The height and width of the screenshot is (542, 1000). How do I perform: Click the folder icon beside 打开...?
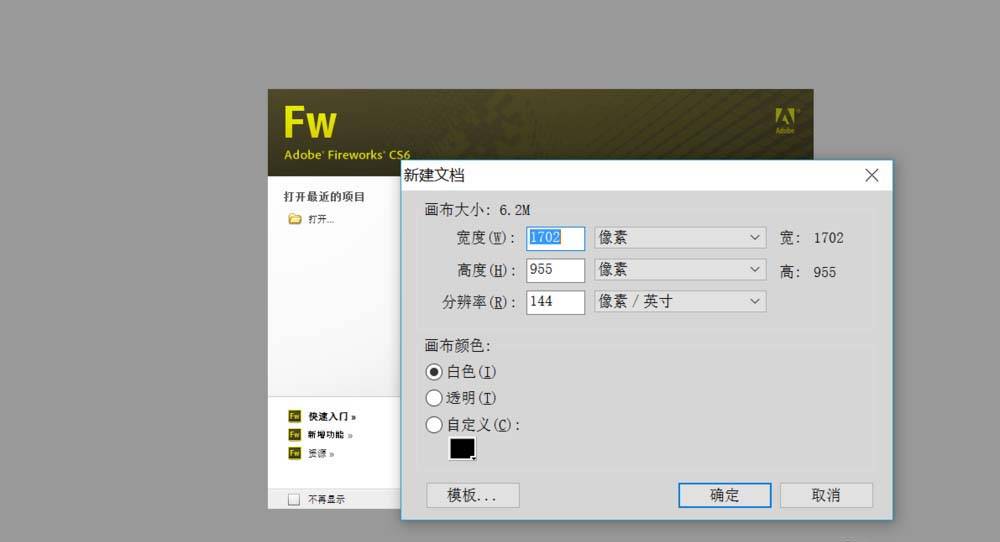coord(295,219)
